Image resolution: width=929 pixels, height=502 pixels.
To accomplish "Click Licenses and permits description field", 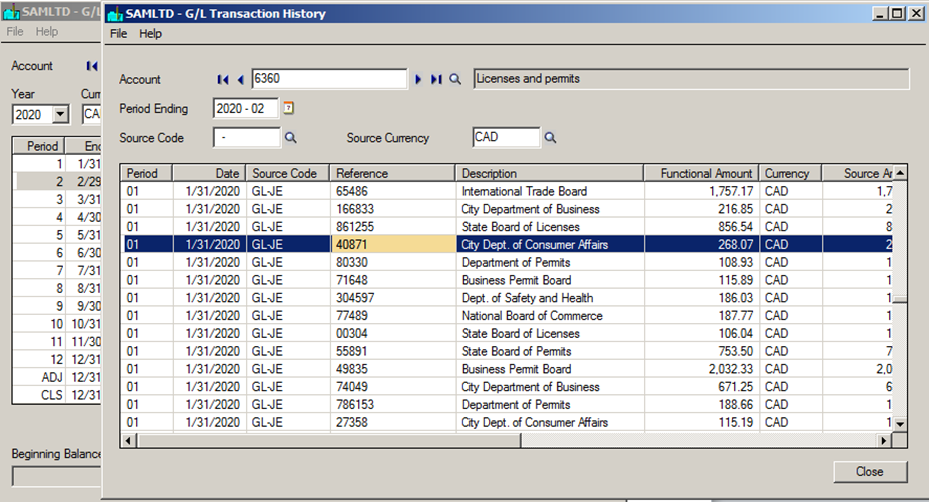I will coord(691,79).
